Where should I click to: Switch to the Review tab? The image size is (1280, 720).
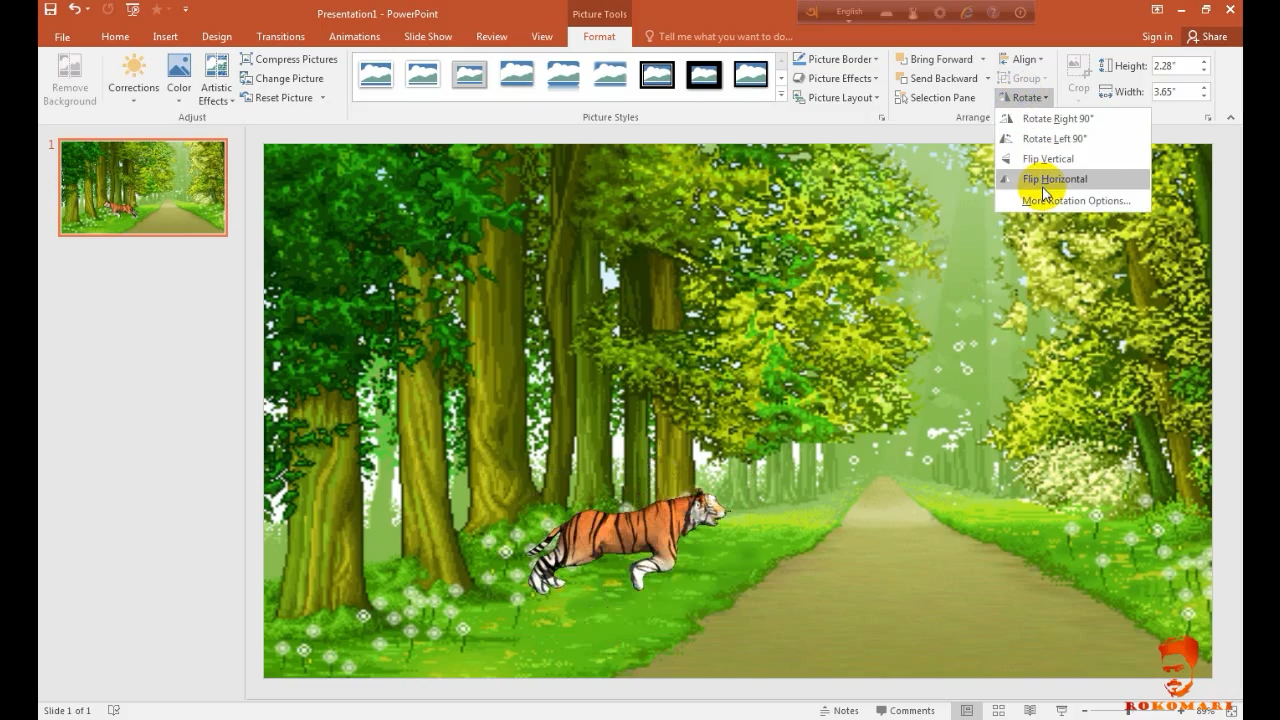pos(492,37)
